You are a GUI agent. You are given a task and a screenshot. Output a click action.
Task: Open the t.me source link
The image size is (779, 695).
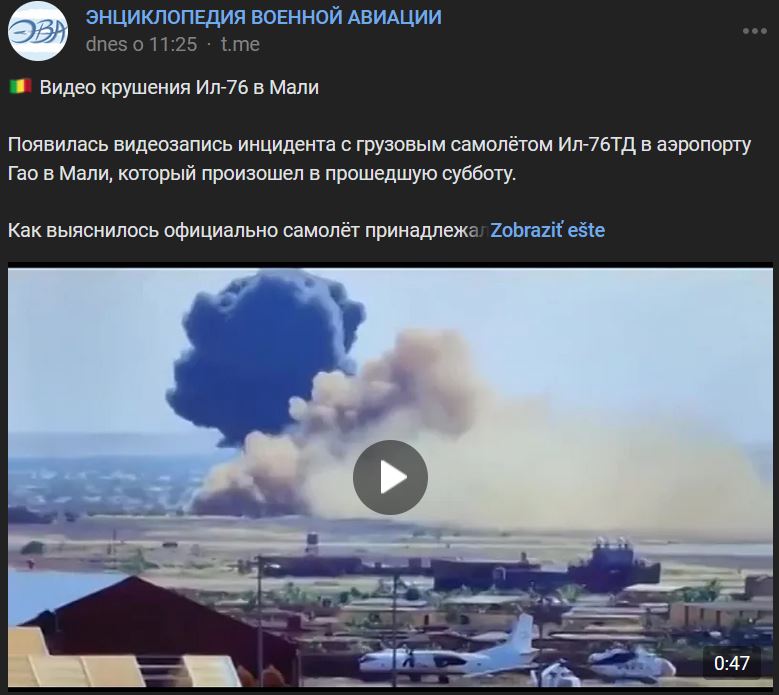pyautogui.click(x=240, y=45)
